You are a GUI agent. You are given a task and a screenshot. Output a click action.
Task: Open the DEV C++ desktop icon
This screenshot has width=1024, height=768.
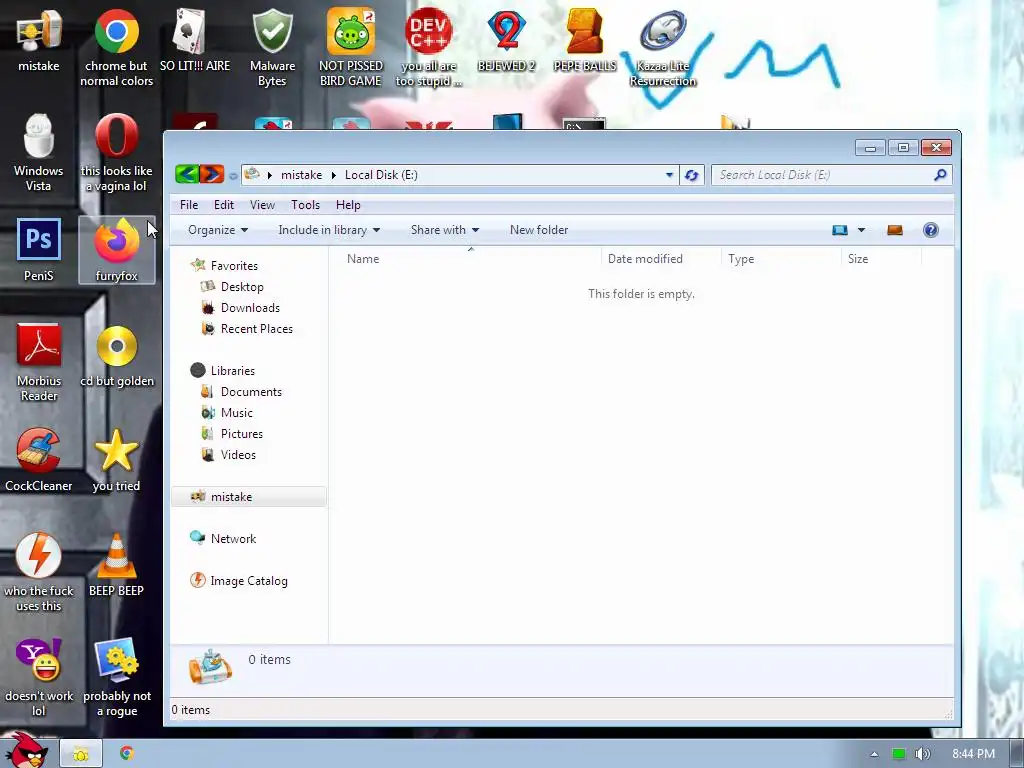pyautogui.click(x=428, y=48)
